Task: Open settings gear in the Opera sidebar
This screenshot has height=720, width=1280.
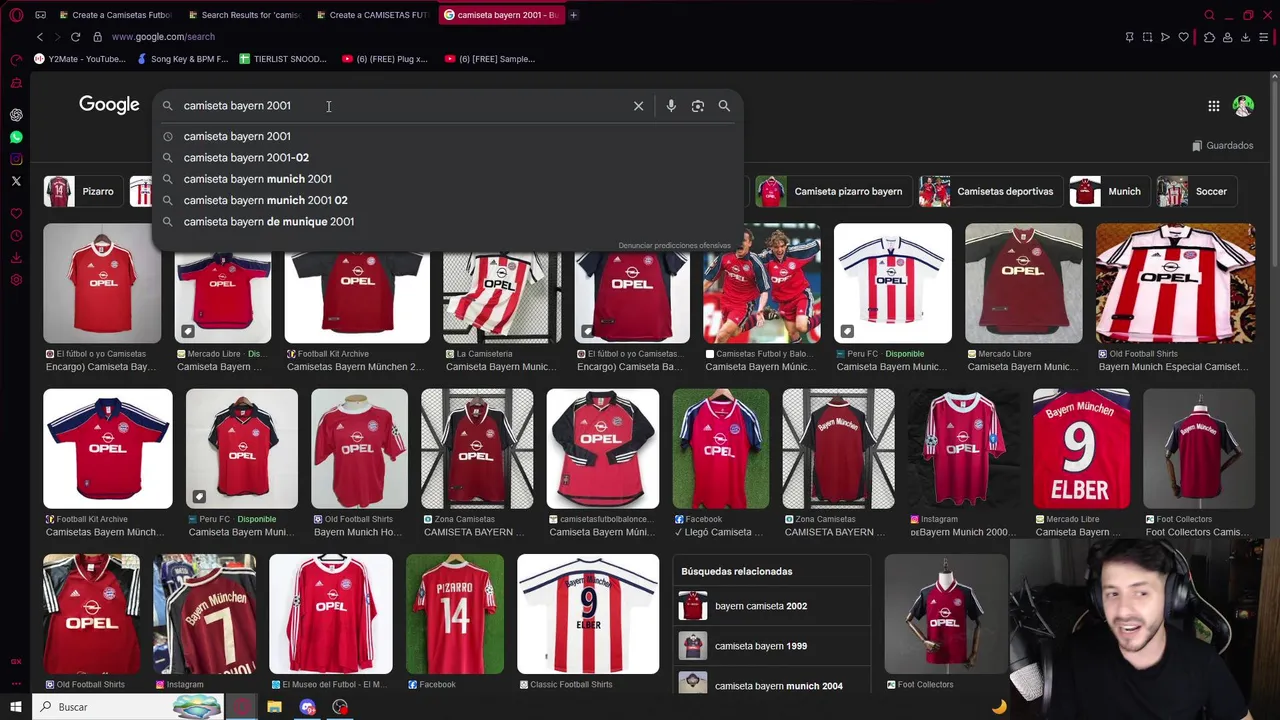Action: (x=16, y=280)
